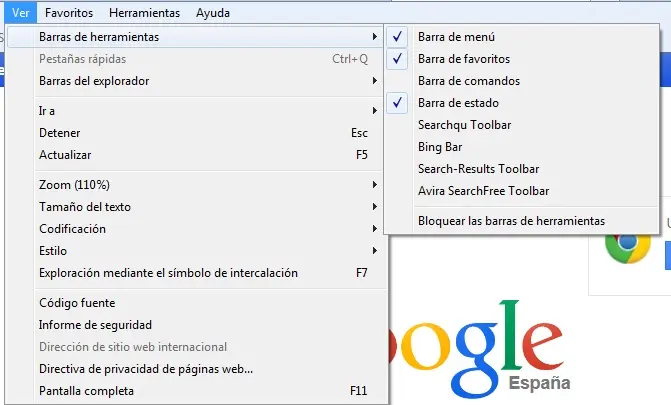Enable the Avira SearchFree Toolbar
Viewport: 671px width, 405px height.
522,191
